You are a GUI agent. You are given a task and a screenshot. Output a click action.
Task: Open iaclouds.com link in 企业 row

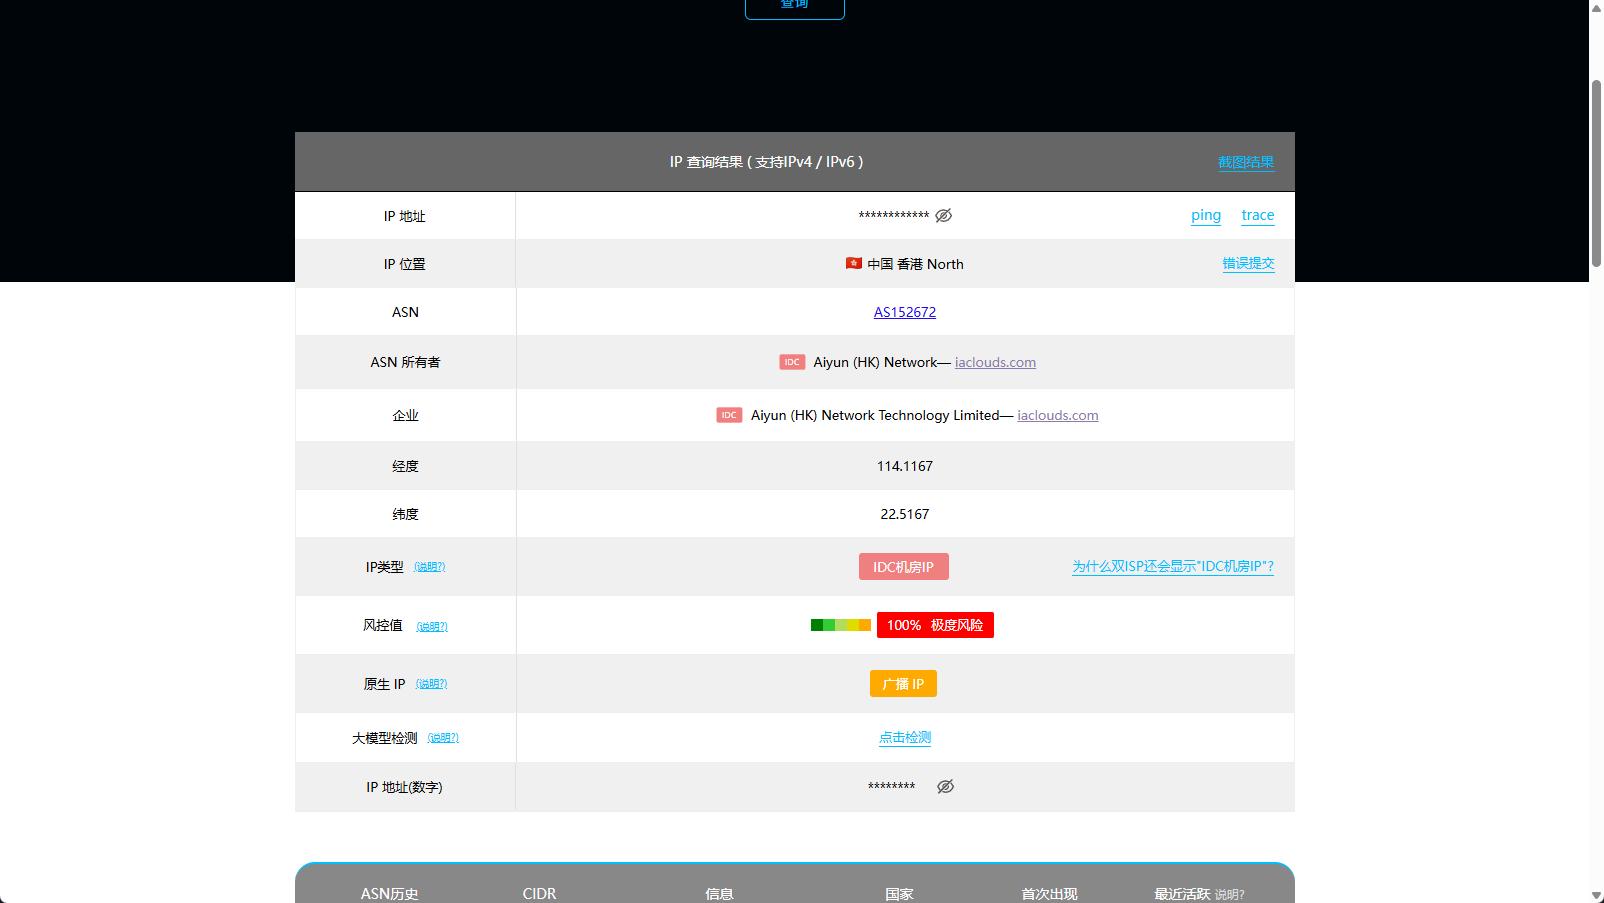click(x=1058, y=415)
